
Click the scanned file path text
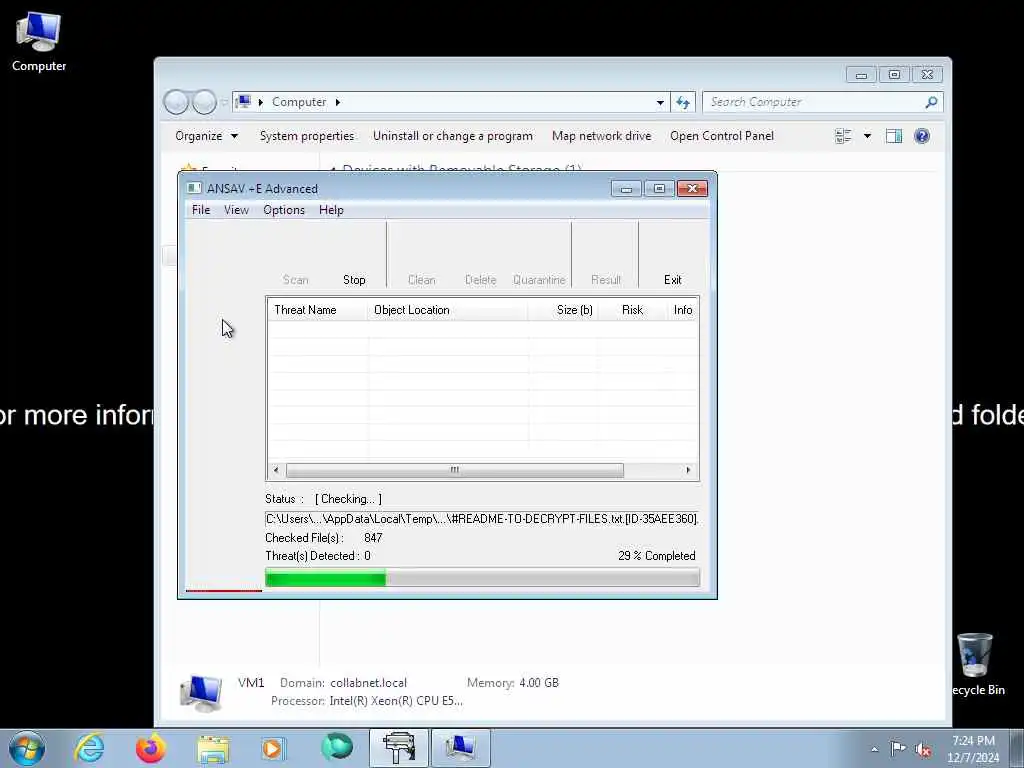[481, 519]
